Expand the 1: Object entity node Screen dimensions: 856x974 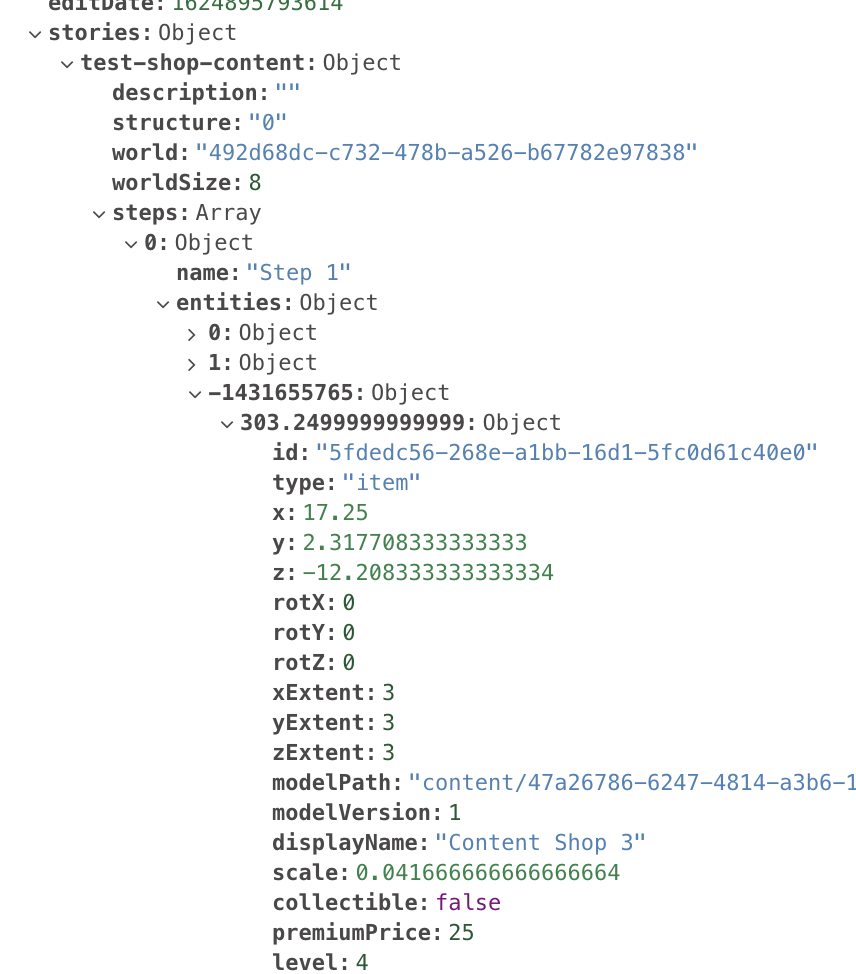[192, 363]
